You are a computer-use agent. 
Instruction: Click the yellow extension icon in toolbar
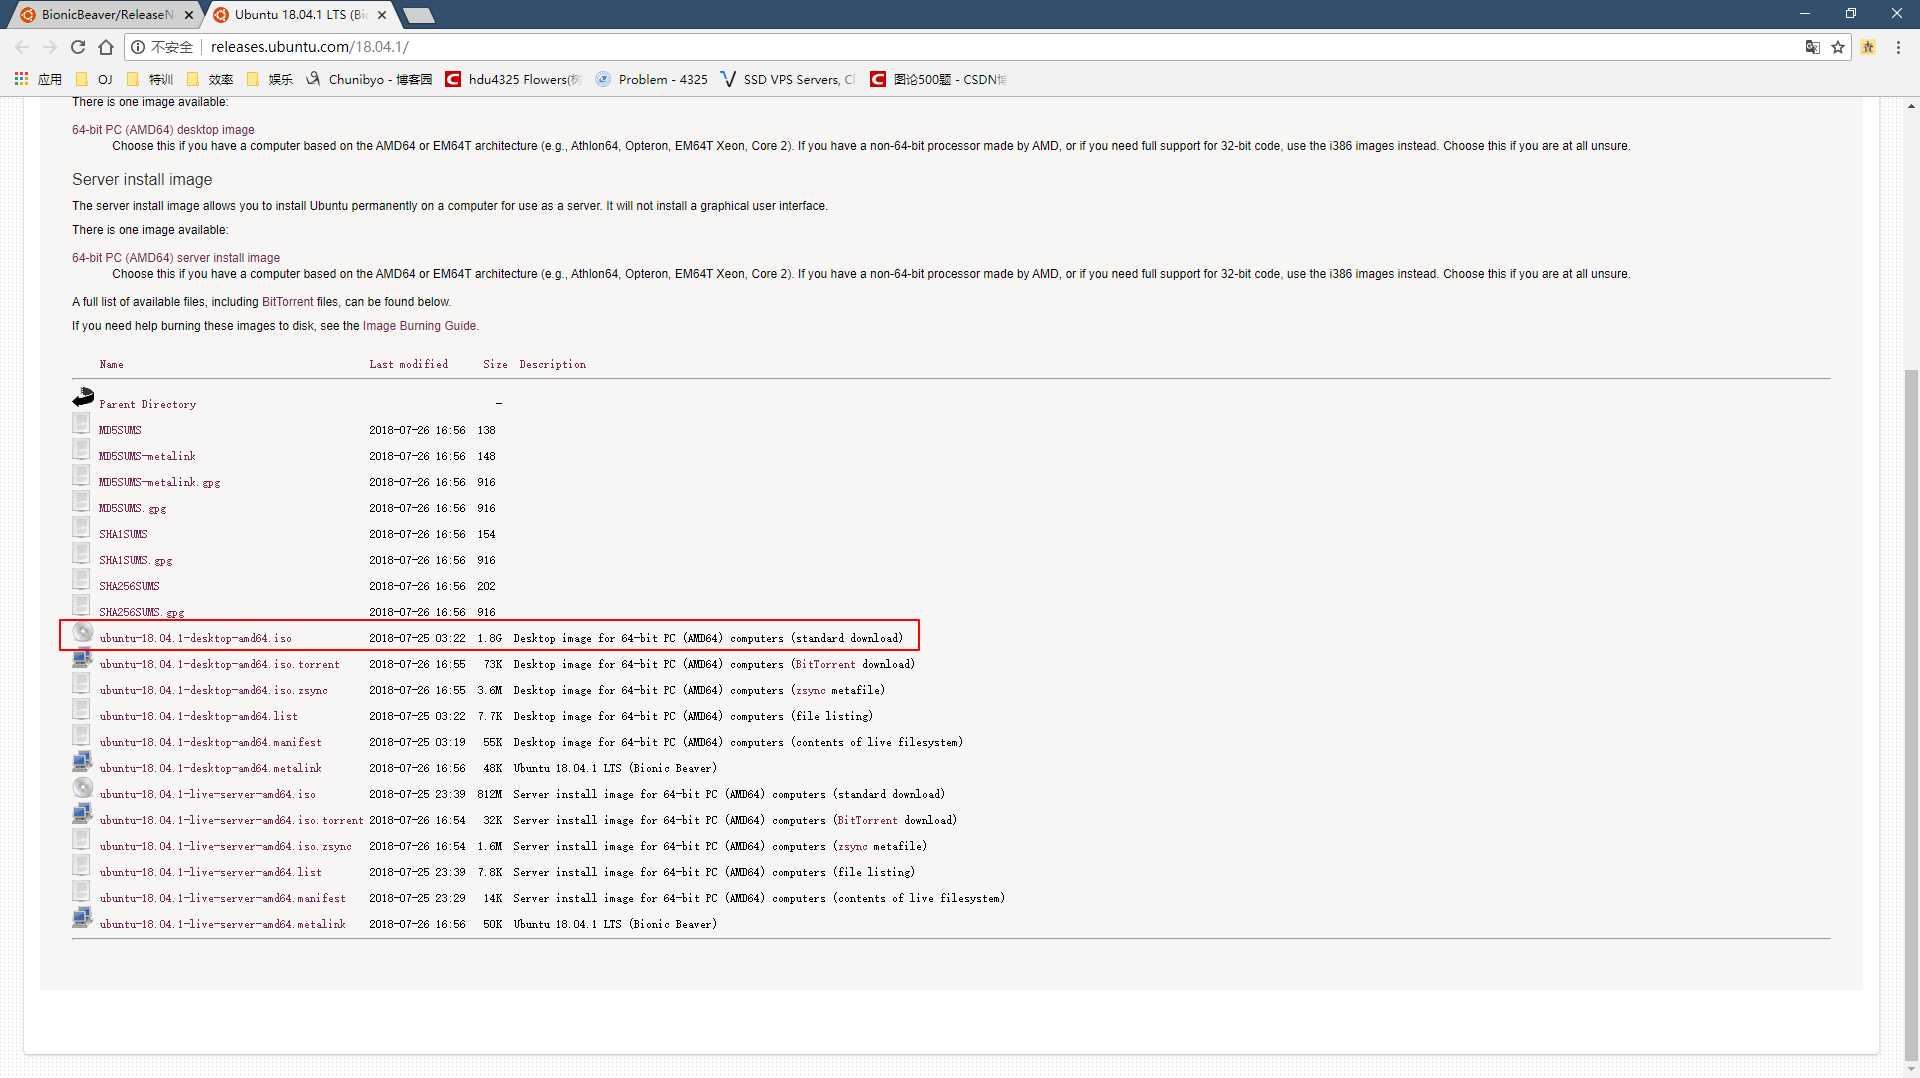click(1868, 47)
